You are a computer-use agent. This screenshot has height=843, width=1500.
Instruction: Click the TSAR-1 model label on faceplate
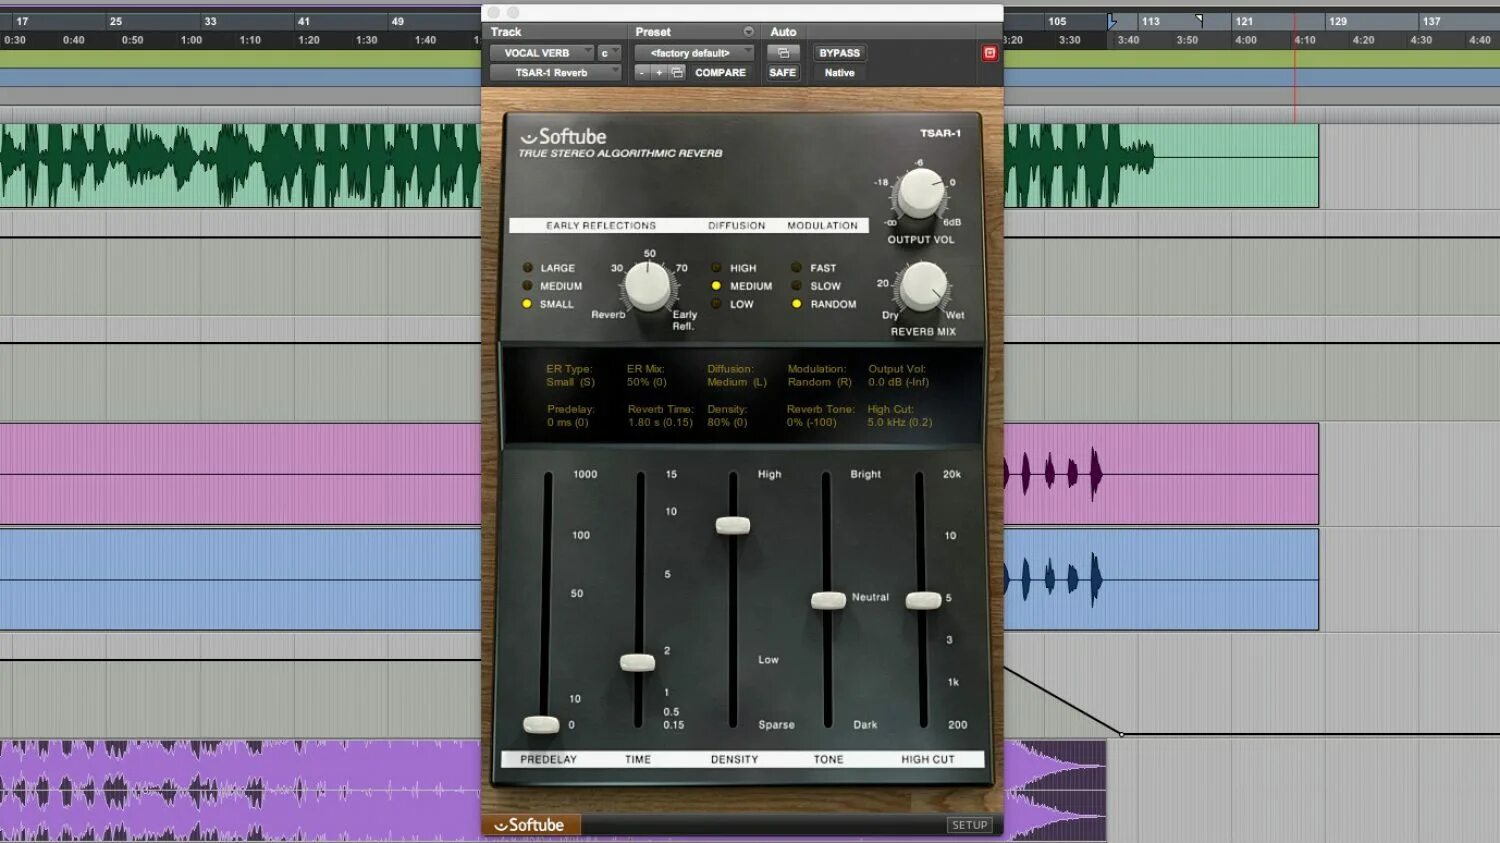(x=940, y=133)
